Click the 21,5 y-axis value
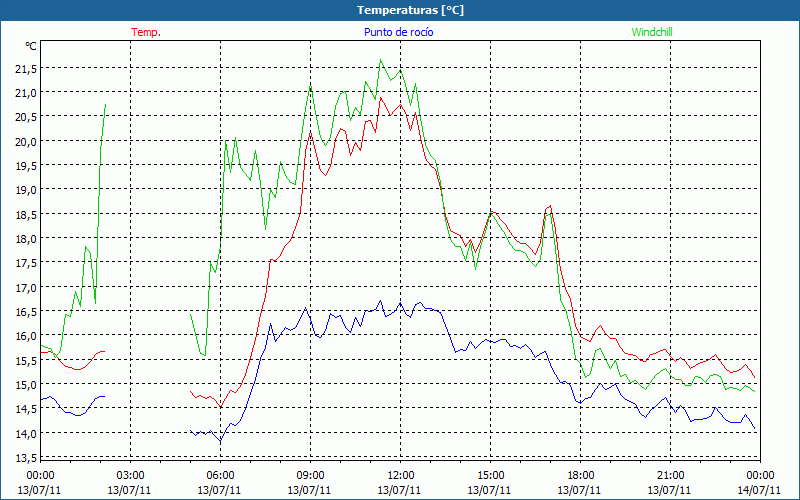 pyautogui.click(x=26, y=68)
